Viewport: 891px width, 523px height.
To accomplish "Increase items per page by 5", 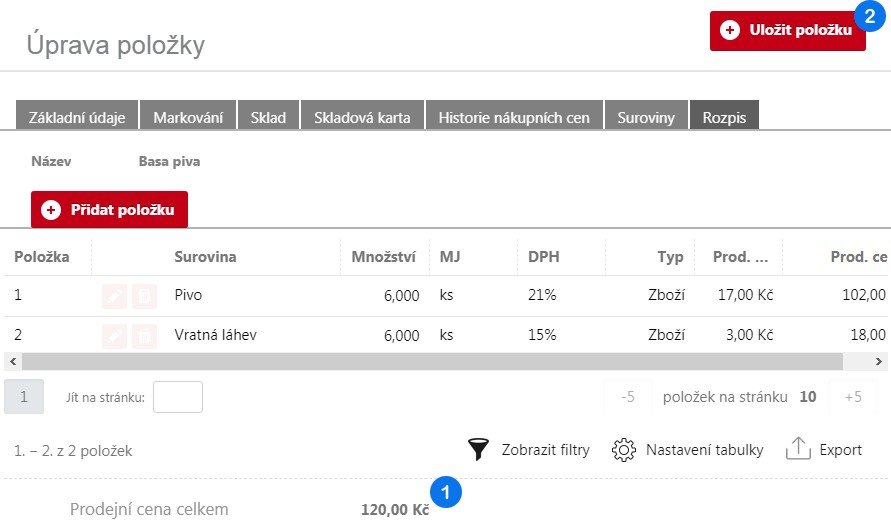I will [853, 397].
